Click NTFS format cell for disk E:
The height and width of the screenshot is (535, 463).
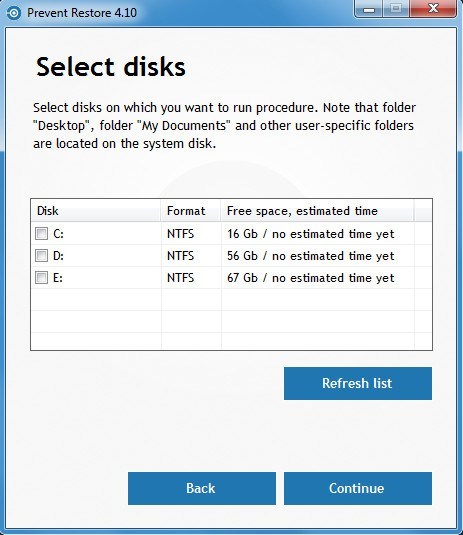[180, 277]
